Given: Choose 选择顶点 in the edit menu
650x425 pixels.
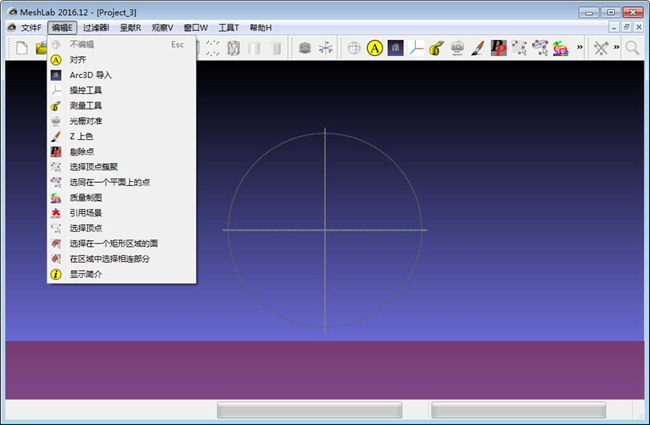Looking at the screenshot, I should click(x=121, y=228).
